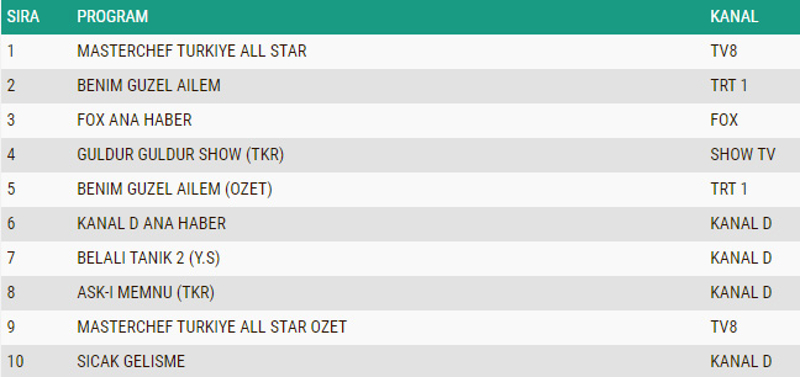Image resolution: width=800 pixels, height=377 pixels.
Task: Select BENIM GUZEL AILEM program
Action: (148, 85)
